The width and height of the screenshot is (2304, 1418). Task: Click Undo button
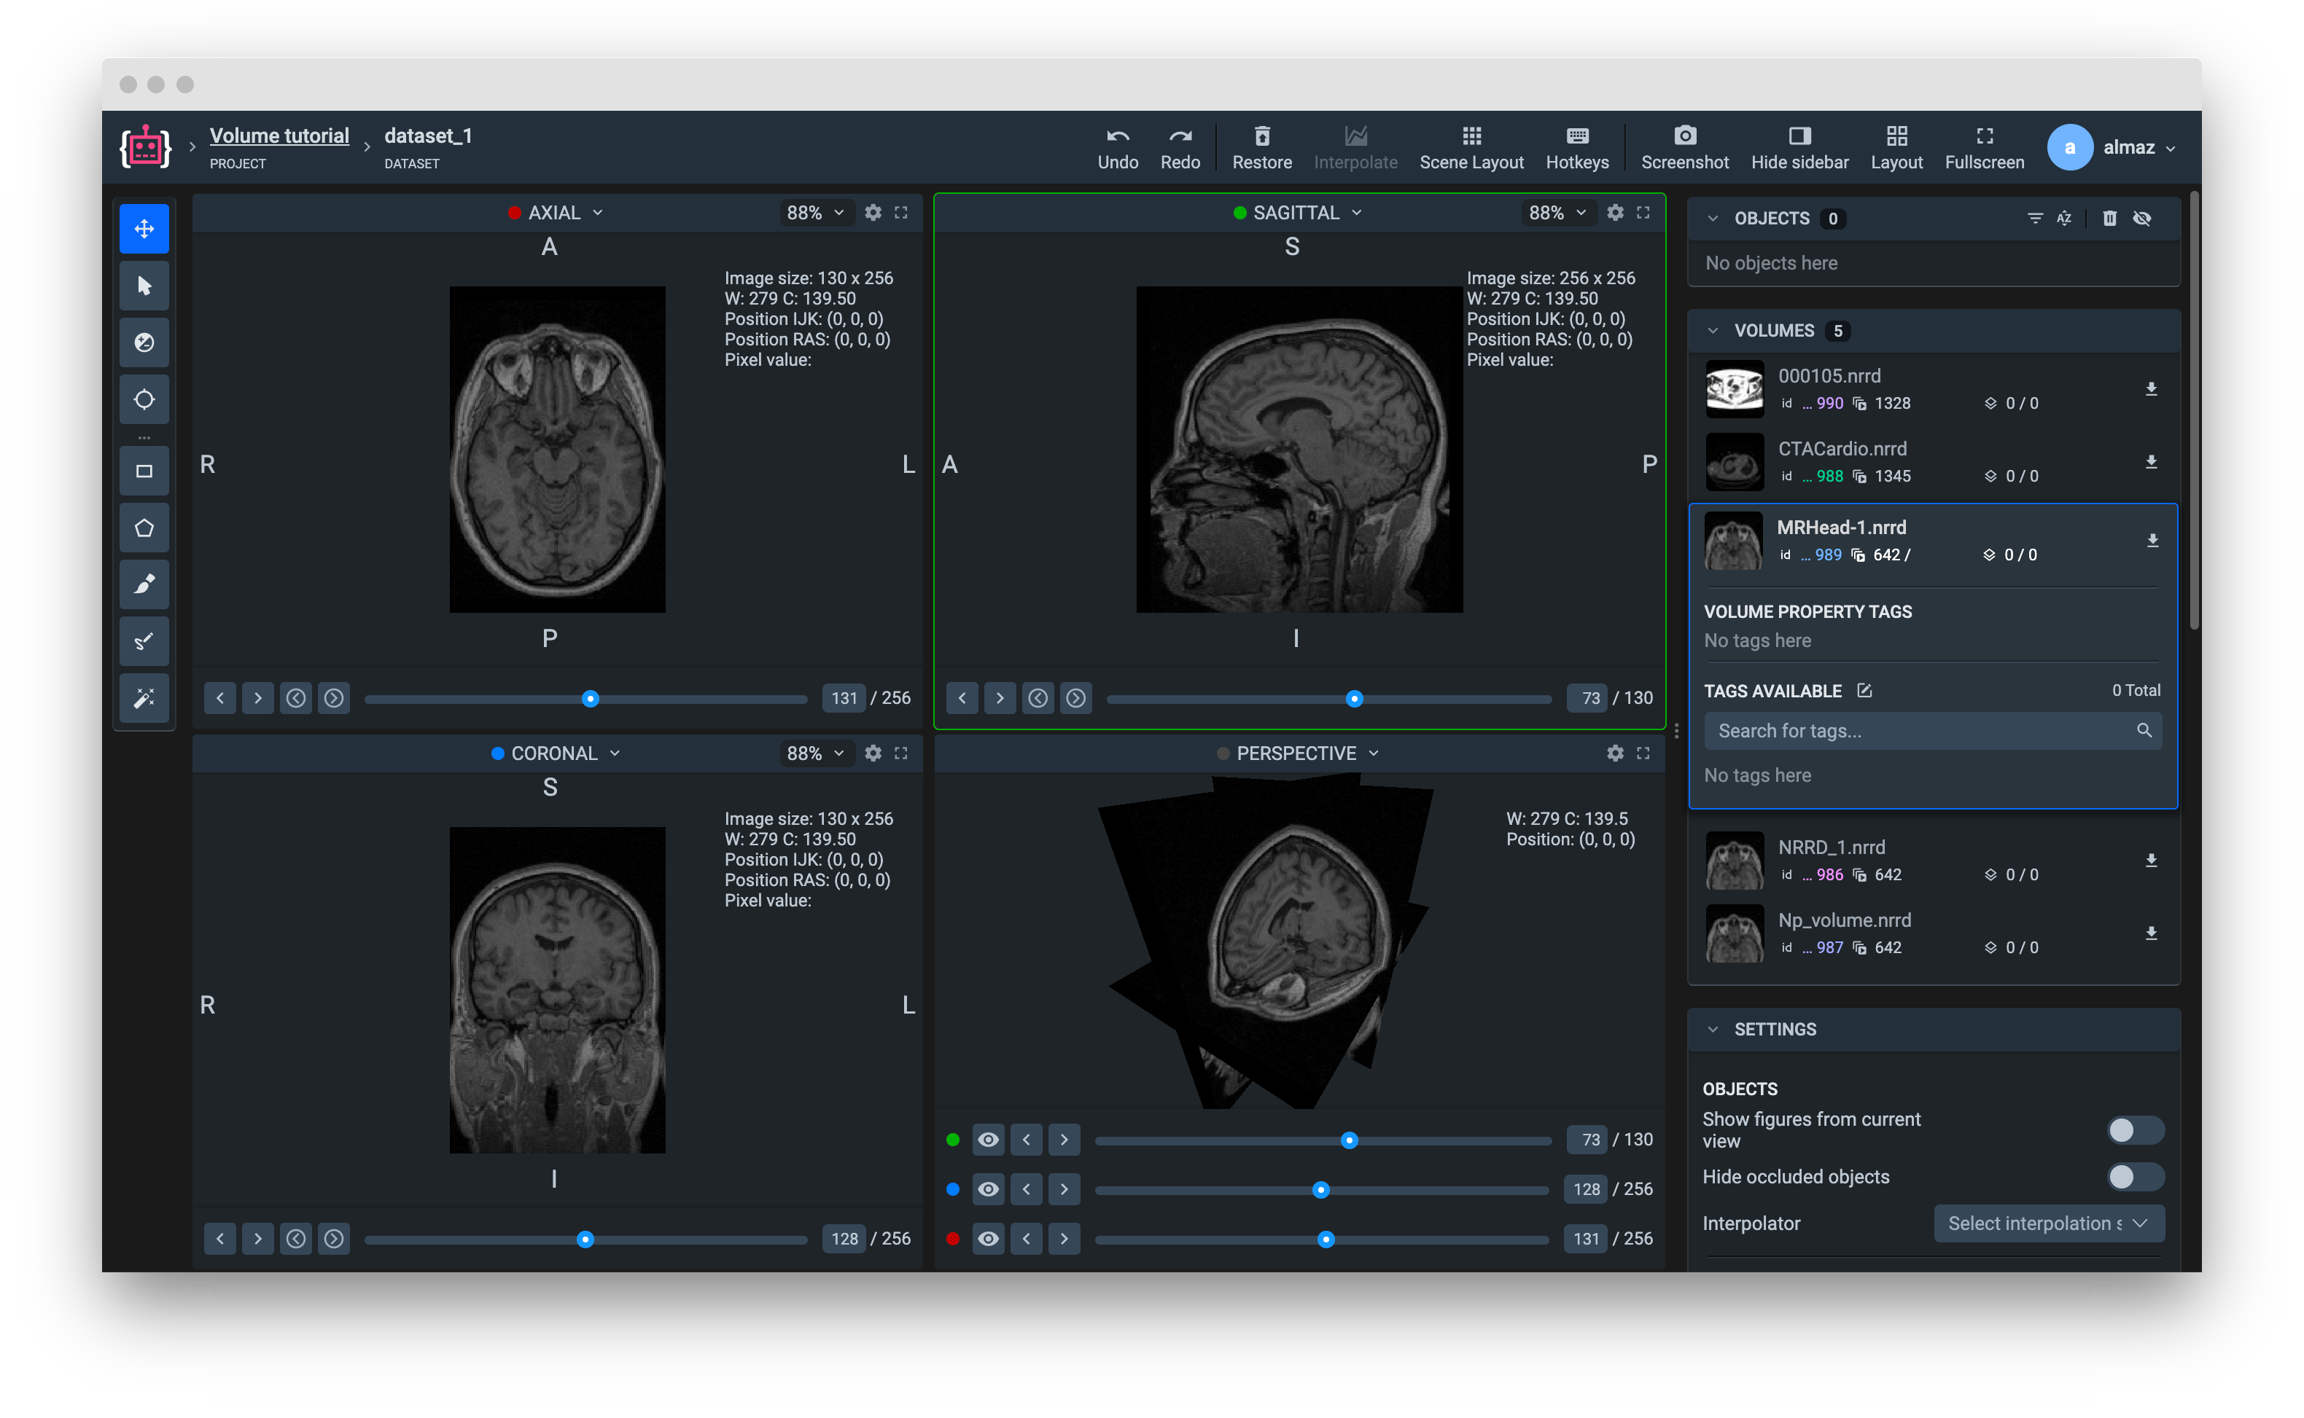click(1117, 147)
